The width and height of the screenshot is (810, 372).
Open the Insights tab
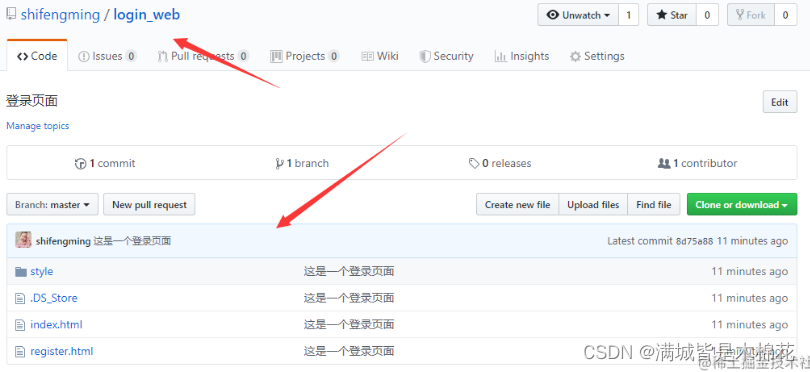522,56
